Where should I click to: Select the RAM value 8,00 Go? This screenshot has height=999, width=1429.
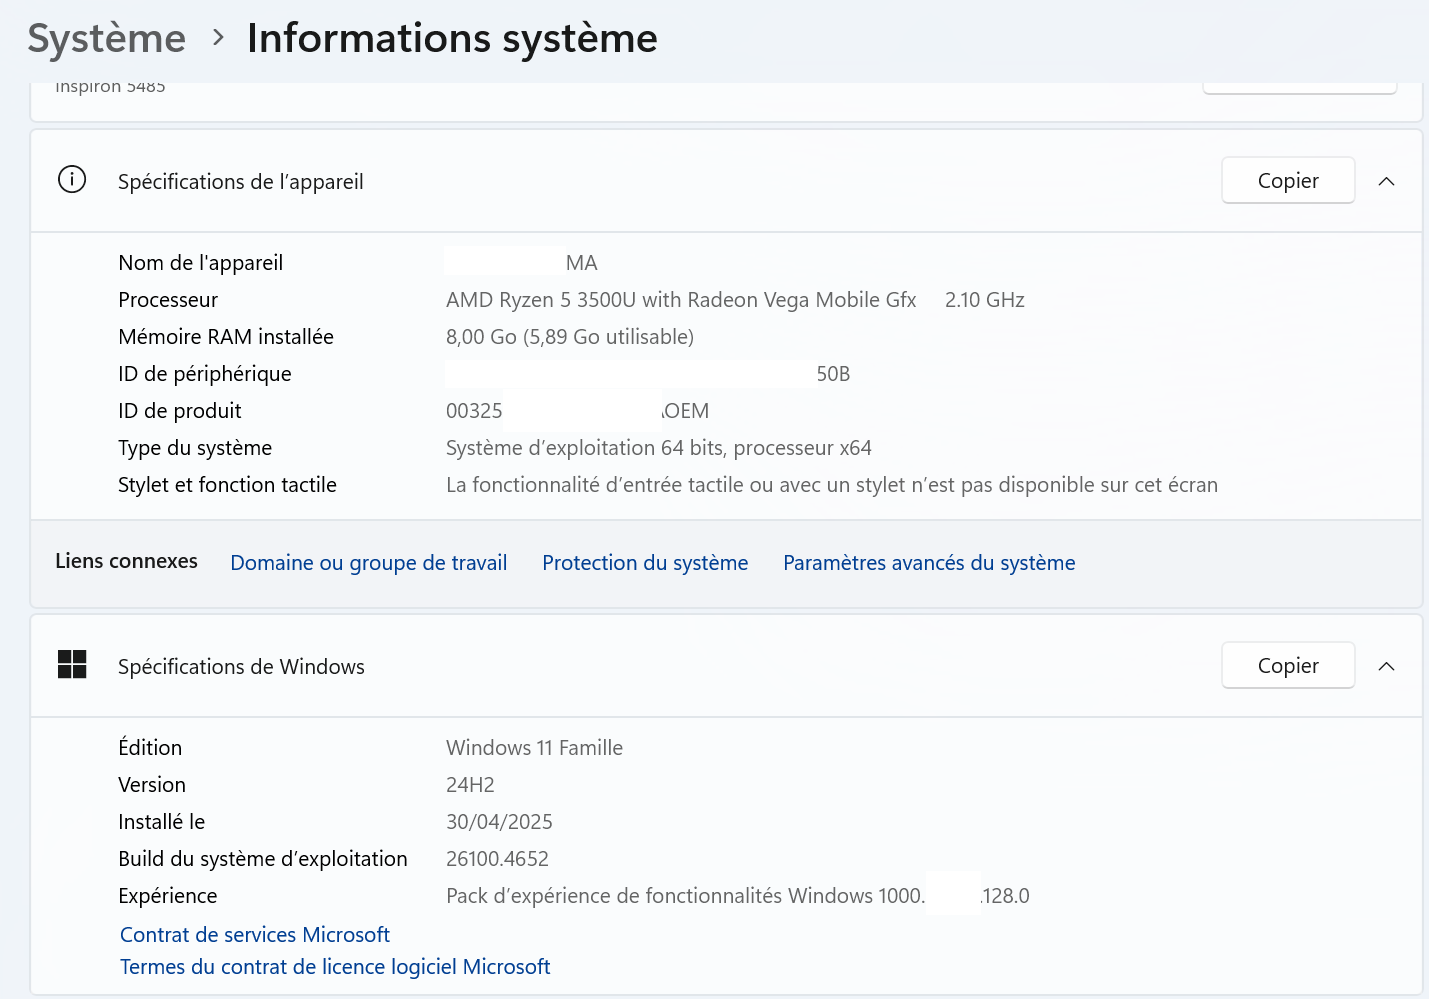point(570,337)
